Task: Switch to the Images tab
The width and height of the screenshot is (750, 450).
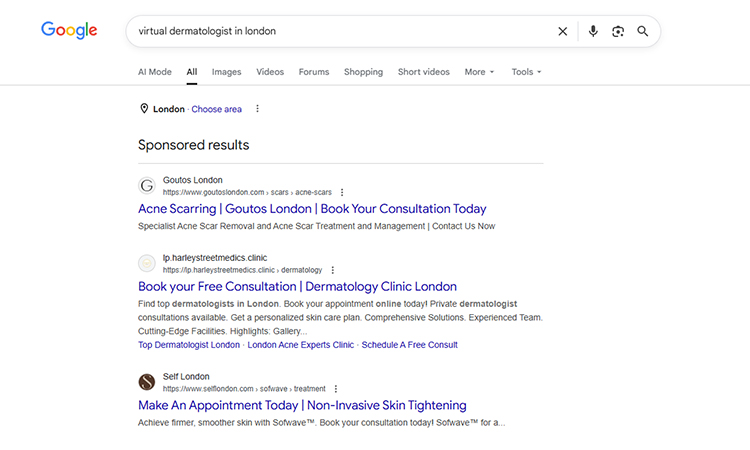Action: [x=226, y=72]
